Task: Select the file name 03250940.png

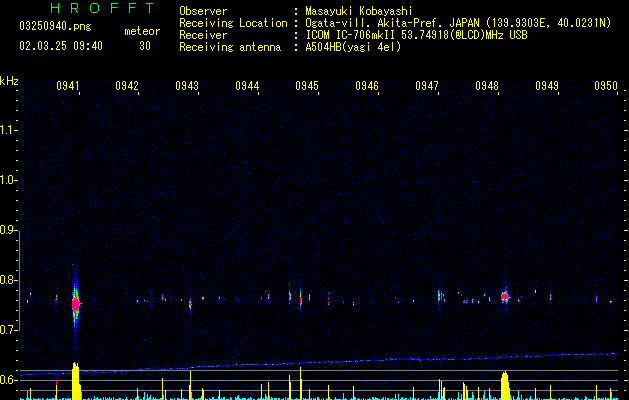Action: click(55, 26)
